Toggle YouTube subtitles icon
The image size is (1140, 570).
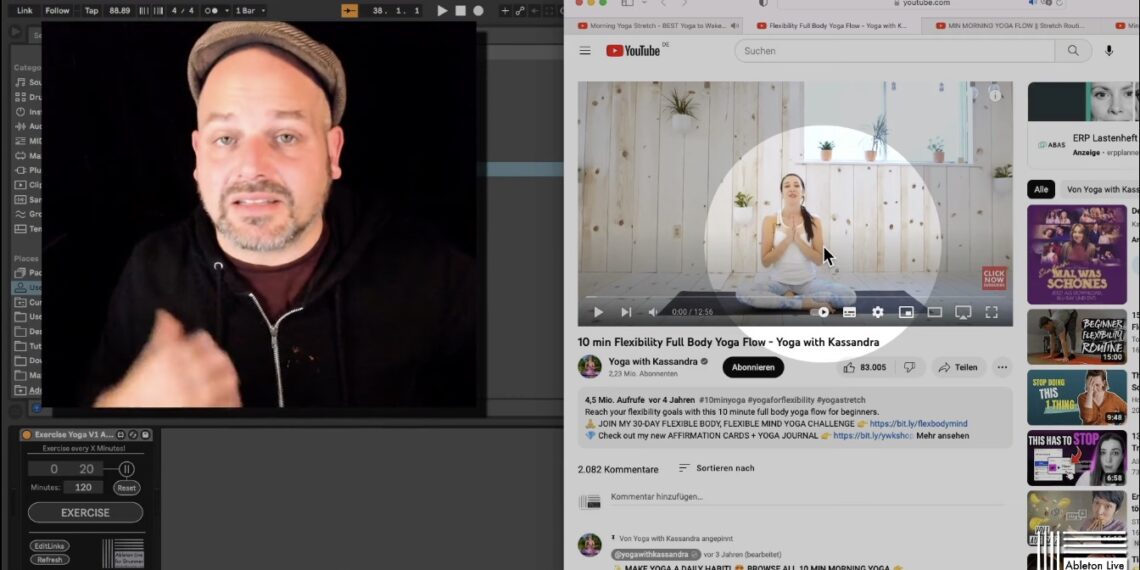click(x=849, y=312)
